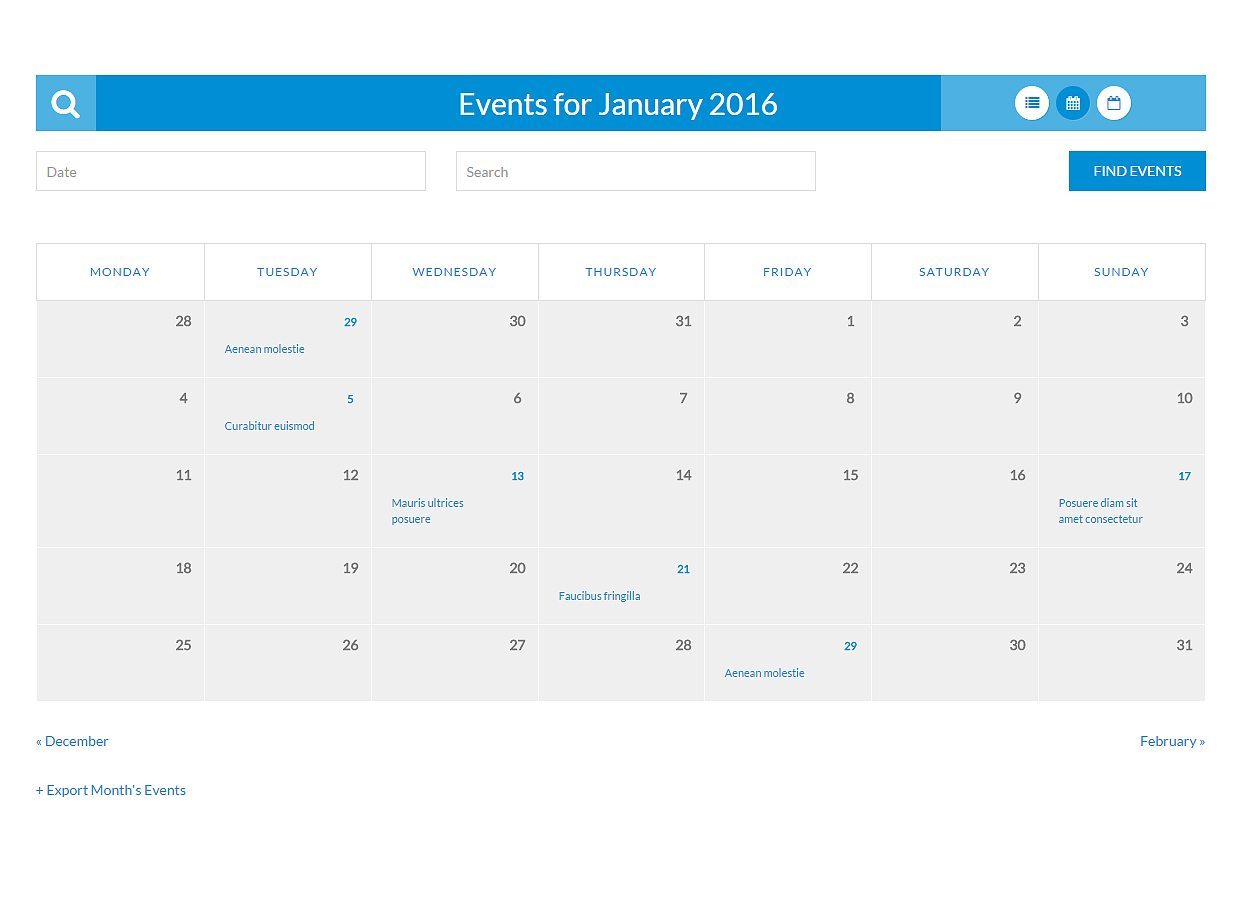Viewport: 1247px width, 906px height.
Task: Select day cell 4 on Monday
Action: [120, 416]
